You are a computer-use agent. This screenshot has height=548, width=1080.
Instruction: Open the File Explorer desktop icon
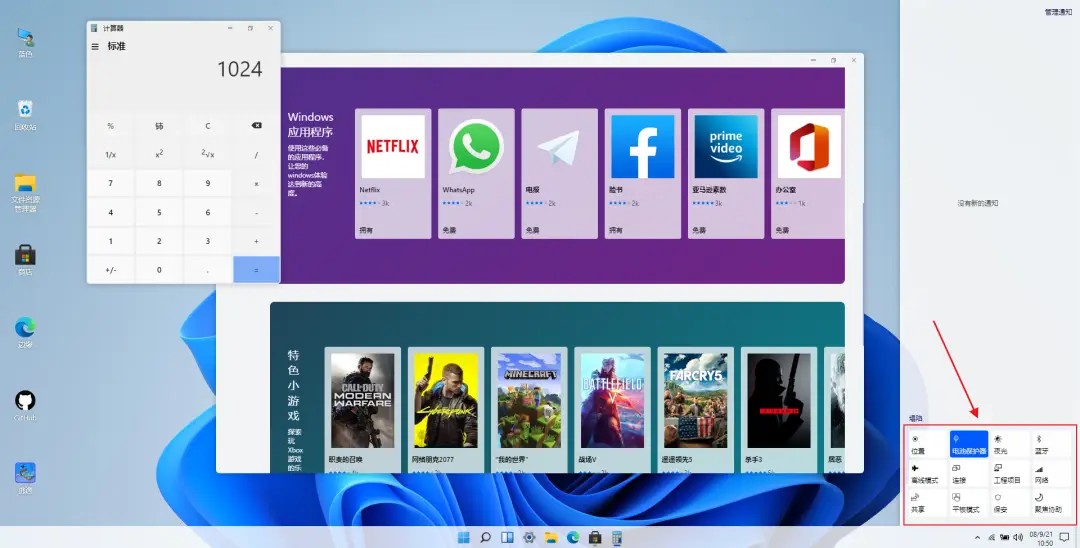(x=25, y=193)
